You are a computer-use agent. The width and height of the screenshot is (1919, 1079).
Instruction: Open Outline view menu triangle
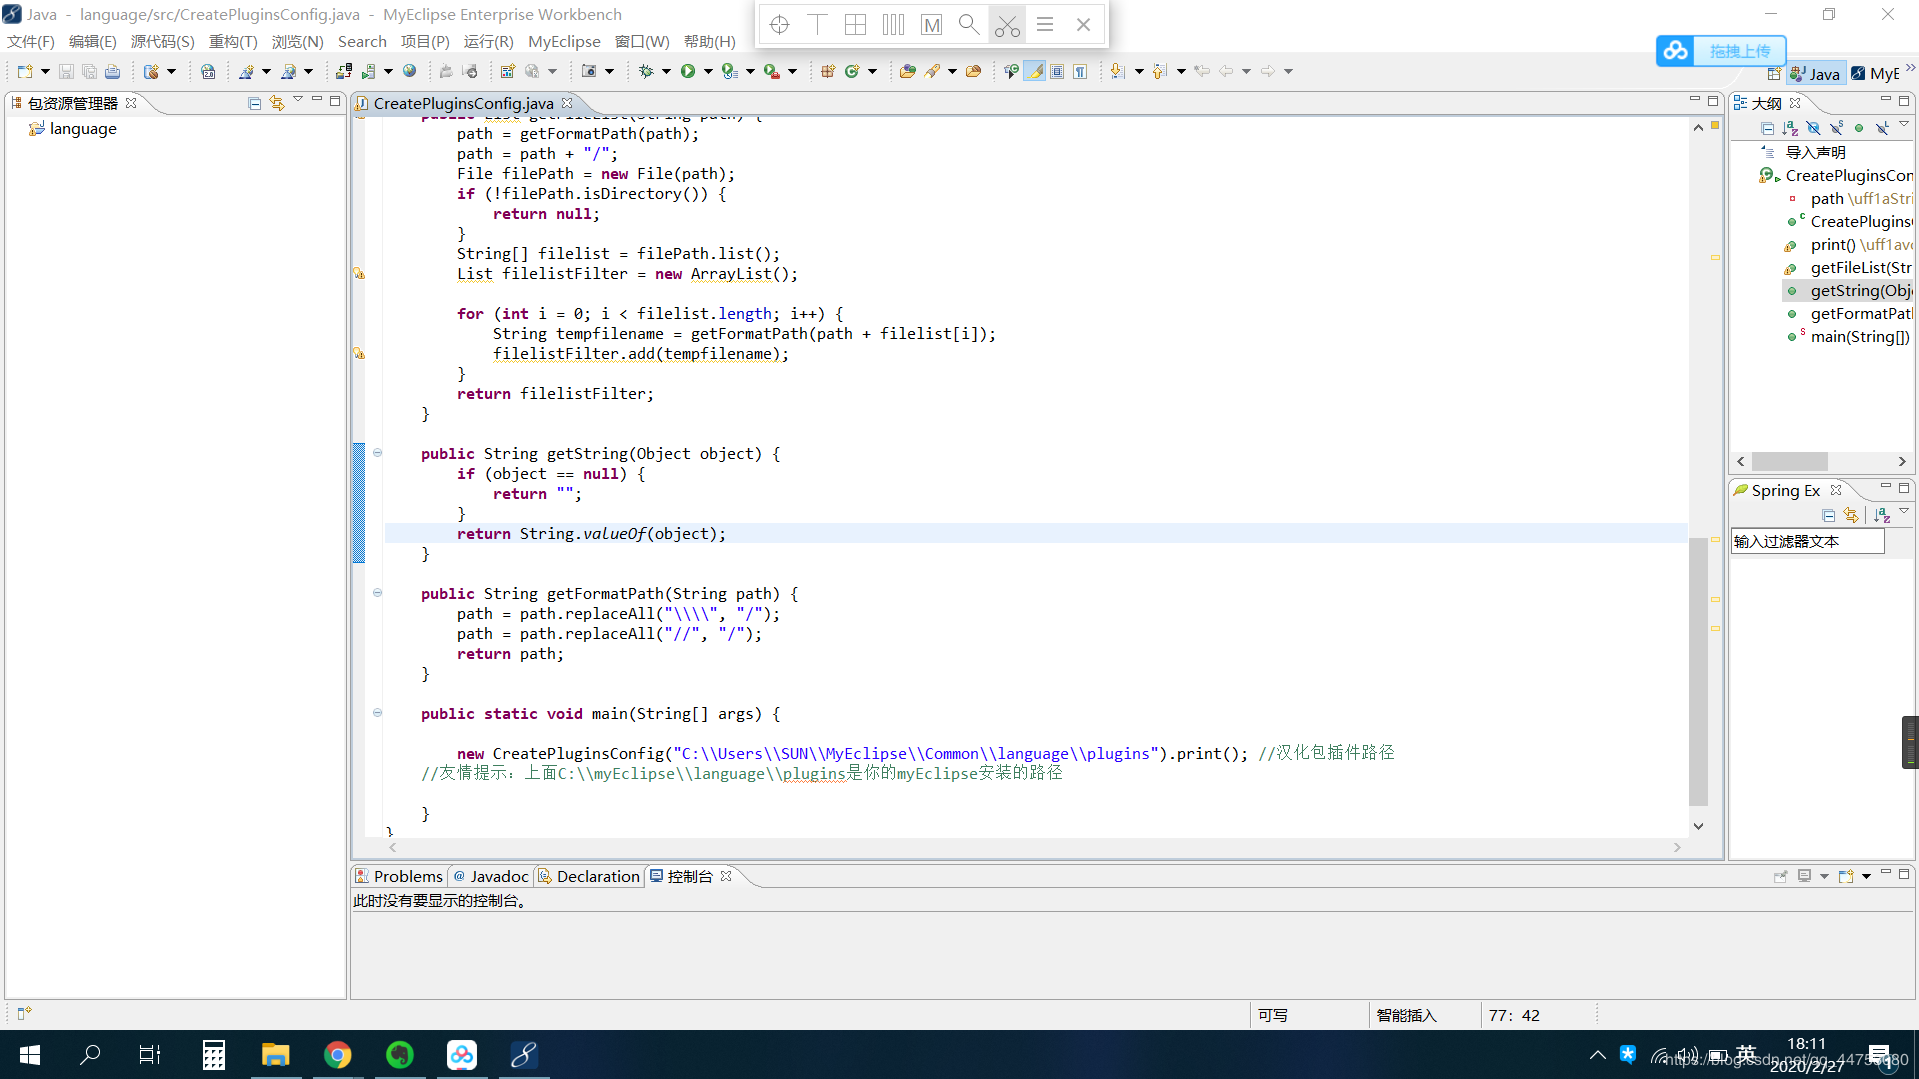[1904, 126]
